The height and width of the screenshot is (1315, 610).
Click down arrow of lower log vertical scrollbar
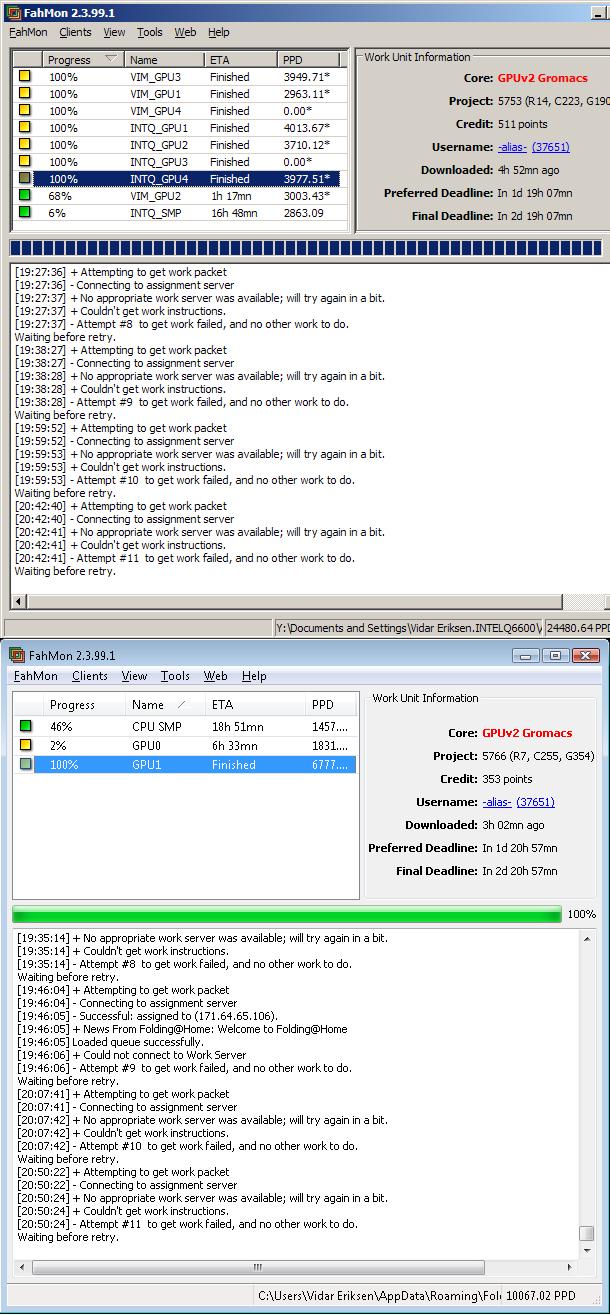pos(587,1250)
